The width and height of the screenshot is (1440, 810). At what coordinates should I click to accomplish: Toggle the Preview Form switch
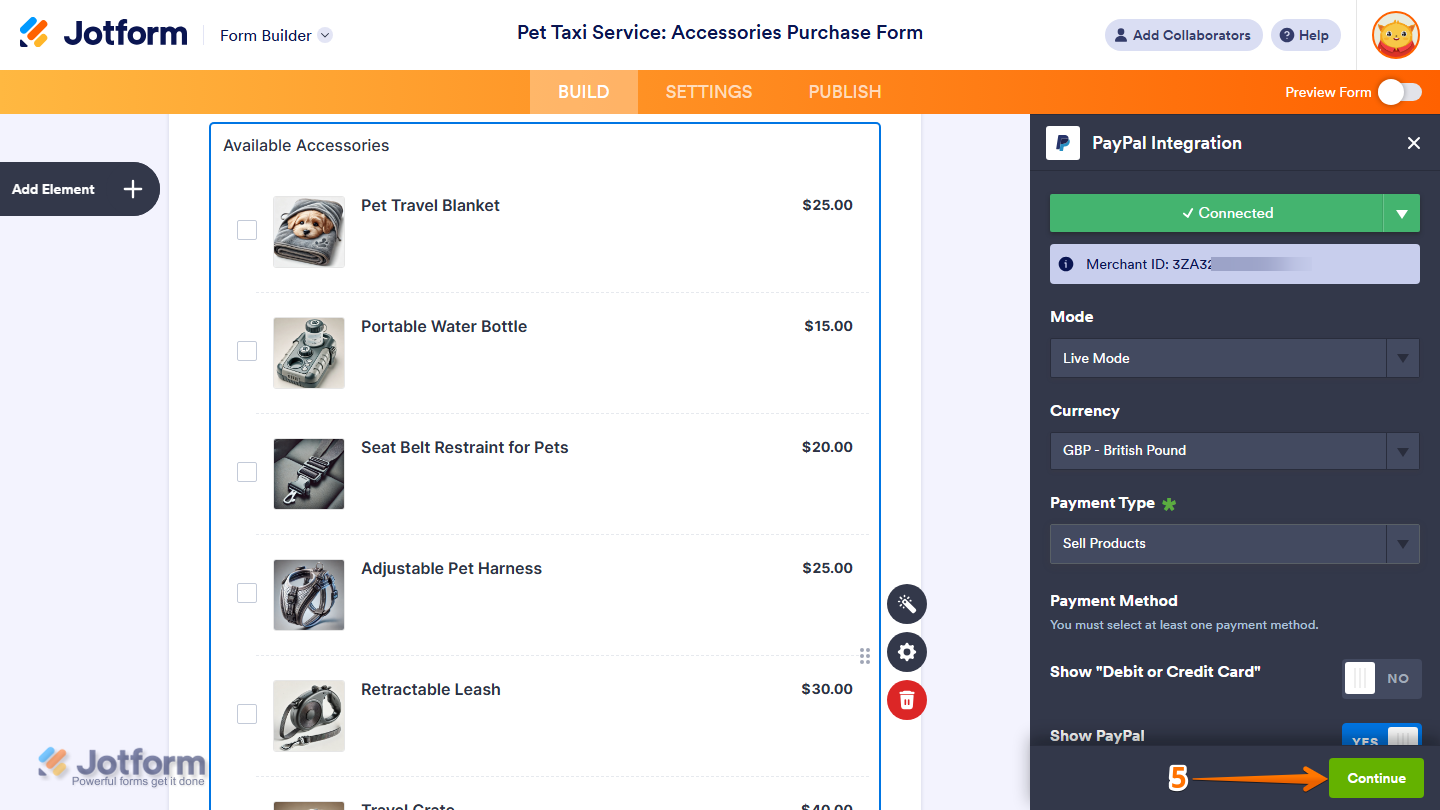1399,92
